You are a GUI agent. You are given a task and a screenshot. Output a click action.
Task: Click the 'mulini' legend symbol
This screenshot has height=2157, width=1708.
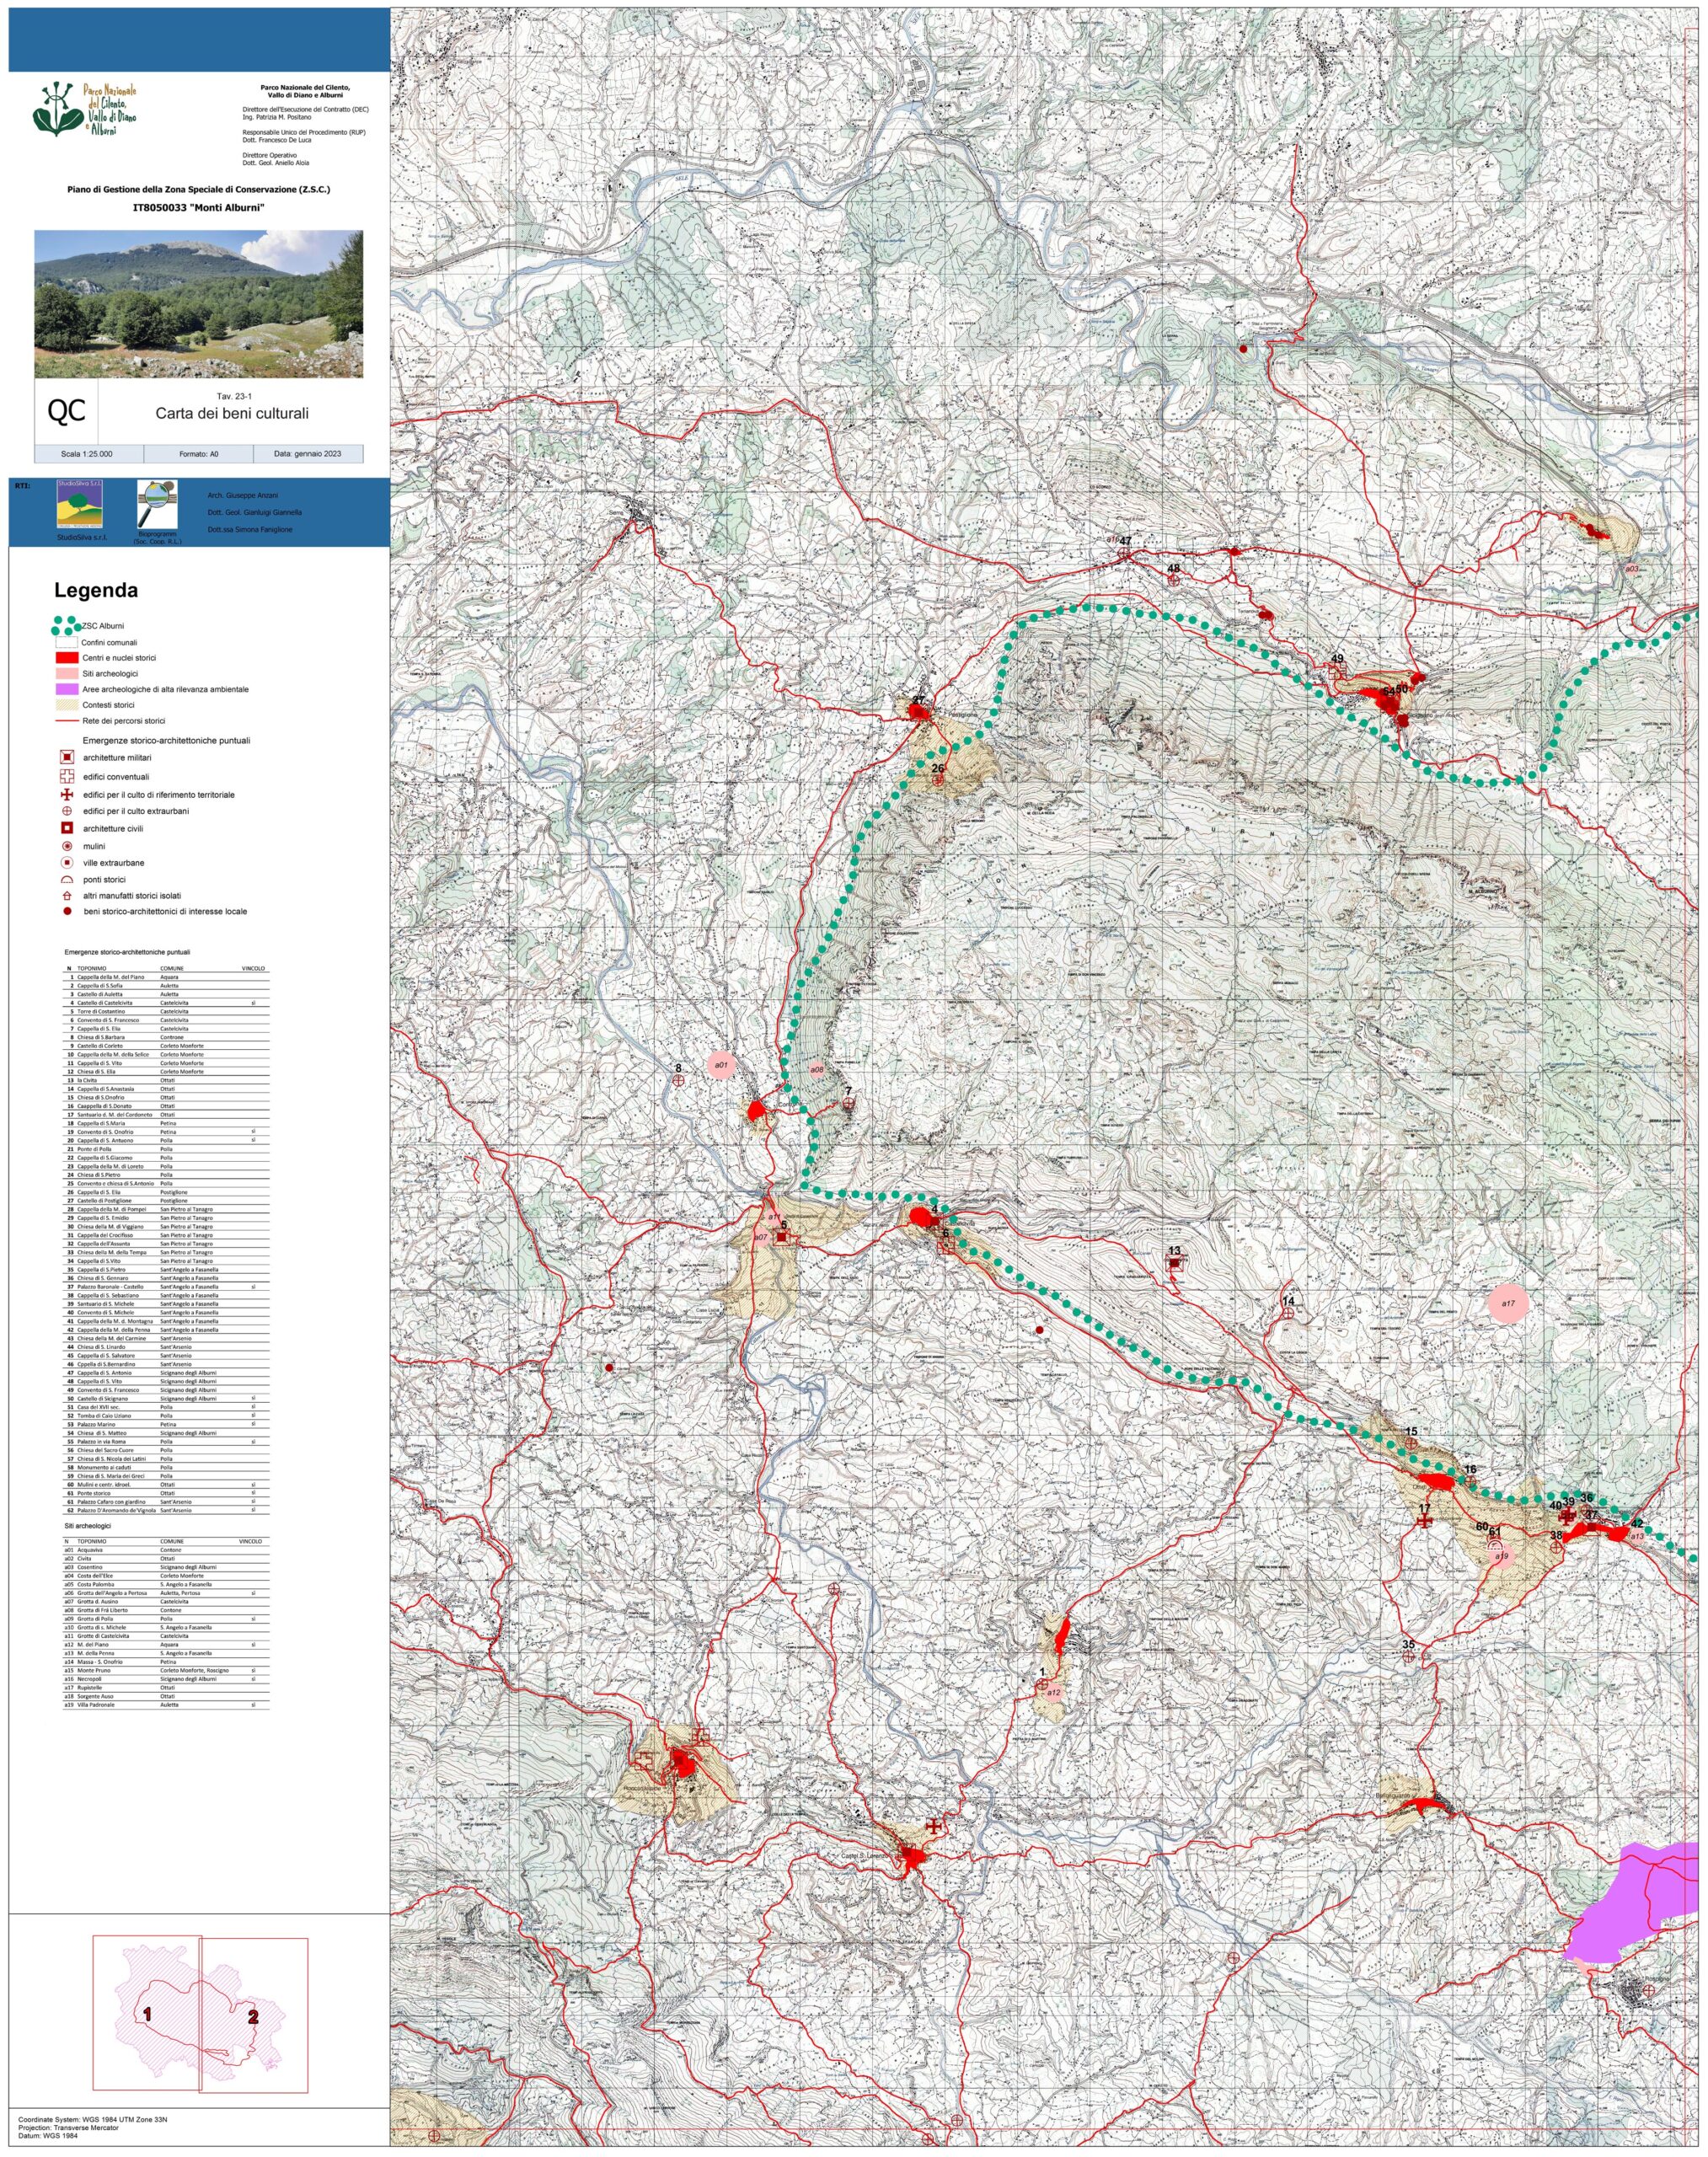(67, 846)
